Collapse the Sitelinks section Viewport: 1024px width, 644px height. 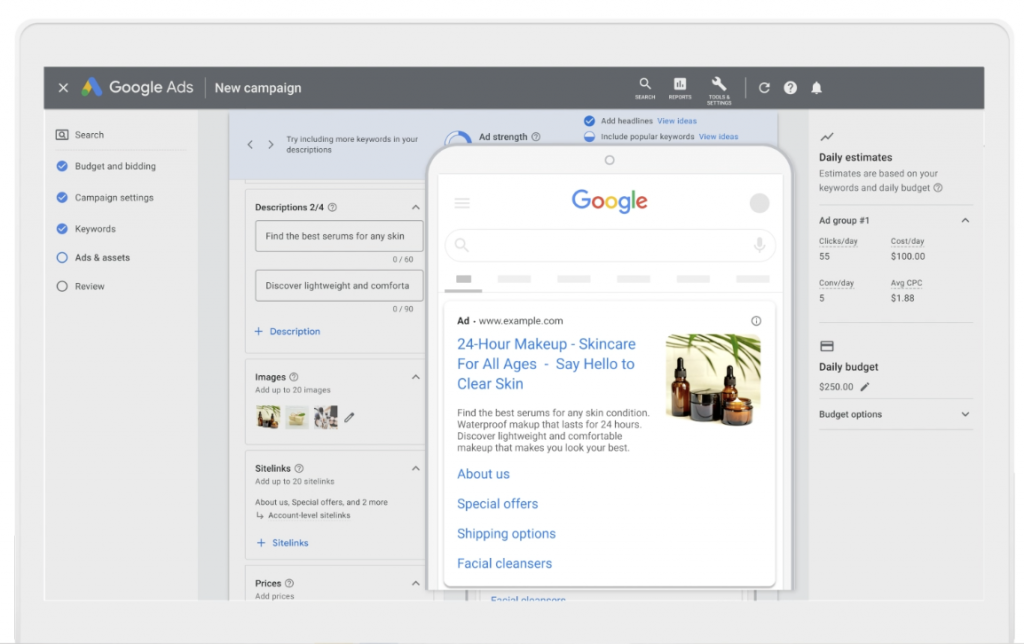pos(416,468)
